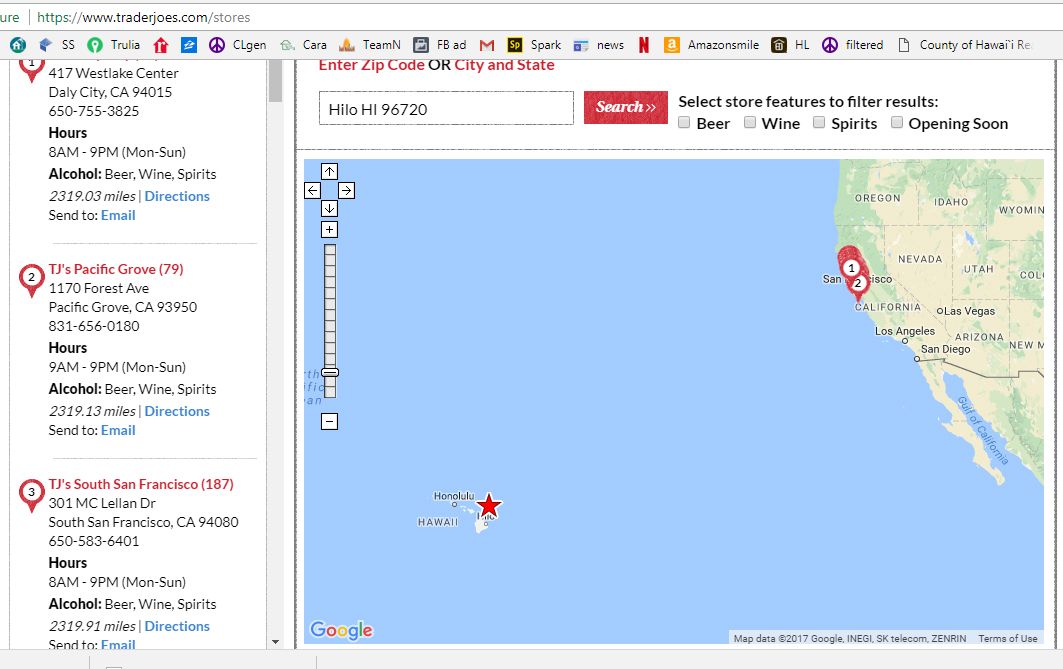Click the browser address bar URL
The width and height of the screenshot is (1063, 669).
pos(144,17)
